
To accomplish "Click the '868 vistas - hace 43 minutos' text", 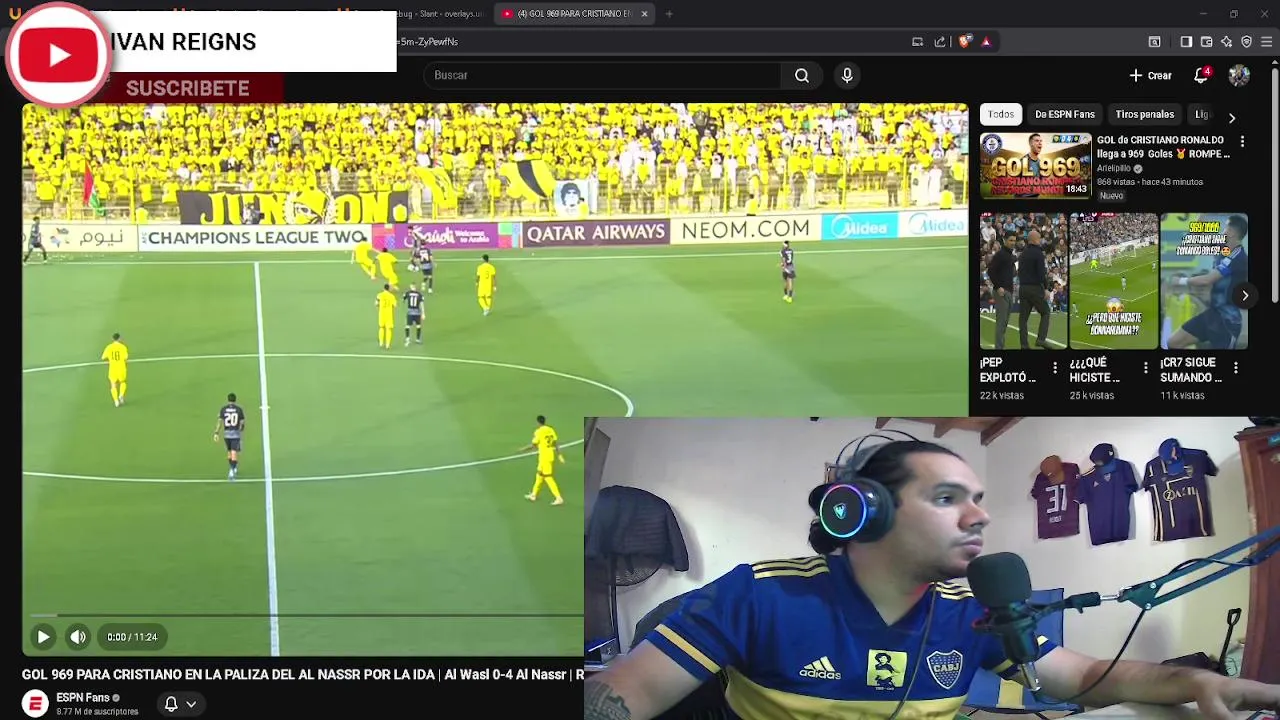I will coord(1150,182).
